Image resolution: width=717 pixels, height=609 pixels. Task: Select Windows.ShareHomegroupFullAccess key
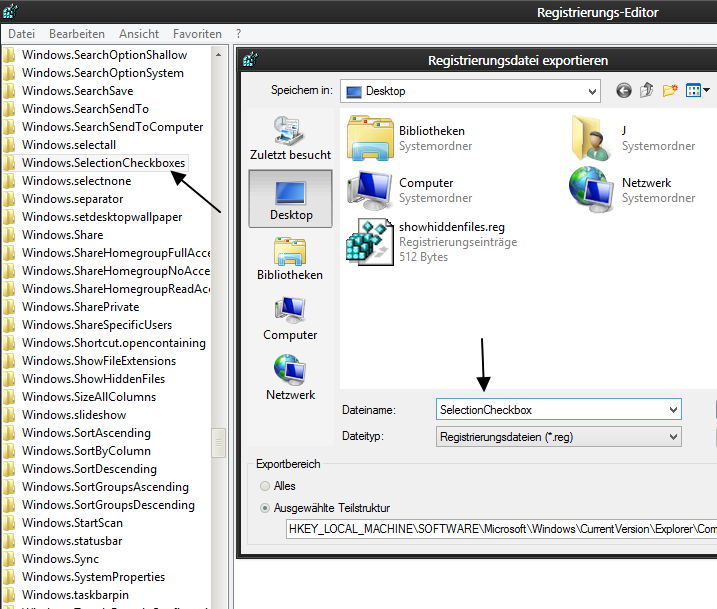[116, 253]
